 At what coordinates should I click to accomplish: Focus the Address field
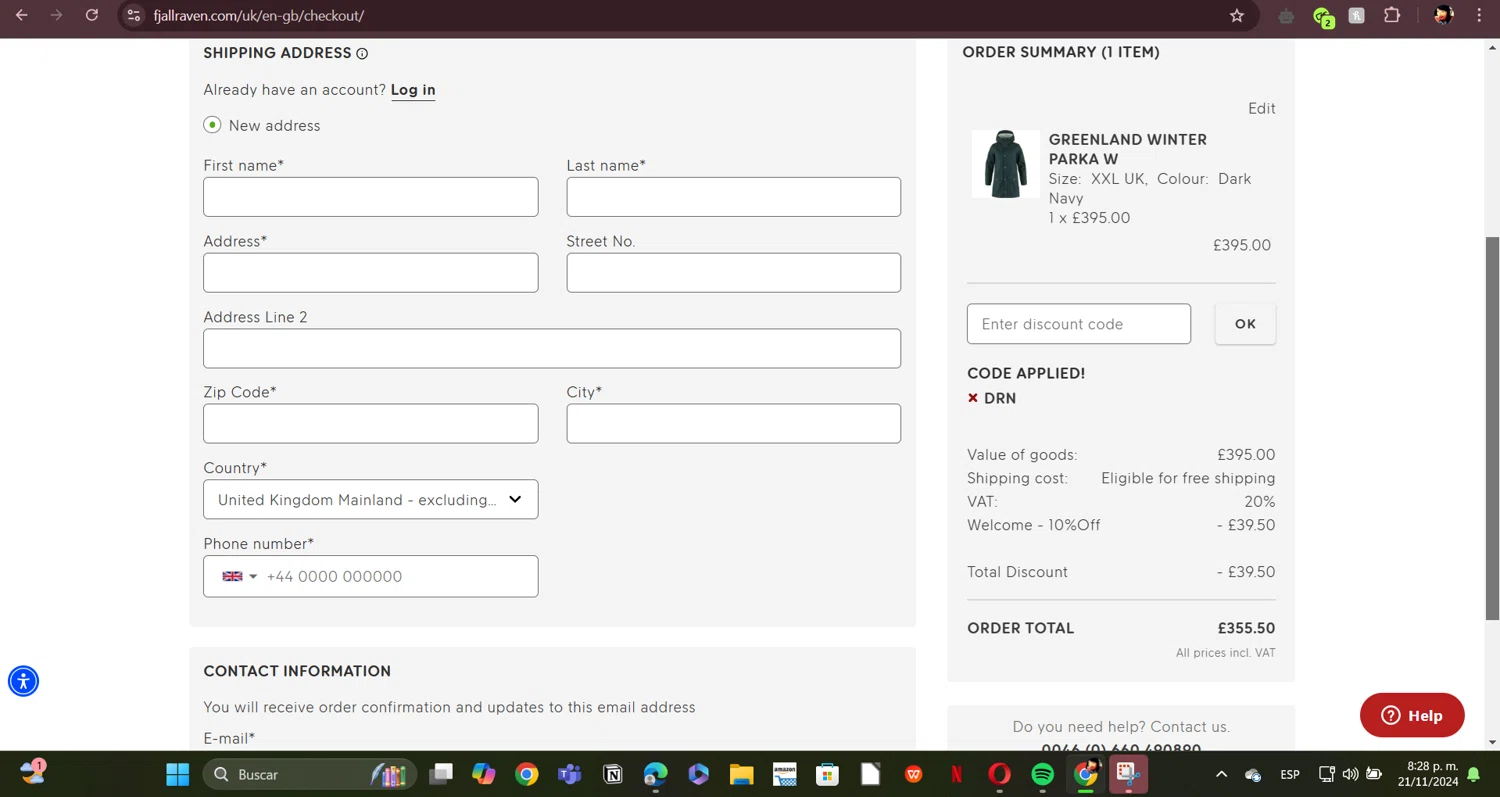coord(371,273)
